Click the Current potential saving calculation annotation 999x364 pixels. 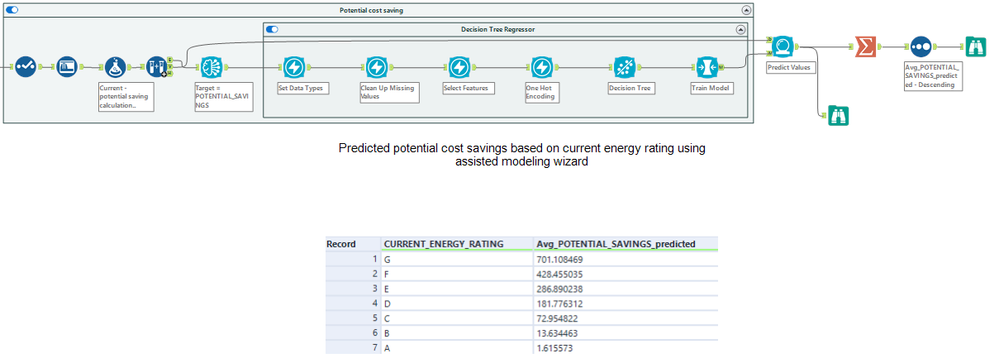[x=126, y=96]
